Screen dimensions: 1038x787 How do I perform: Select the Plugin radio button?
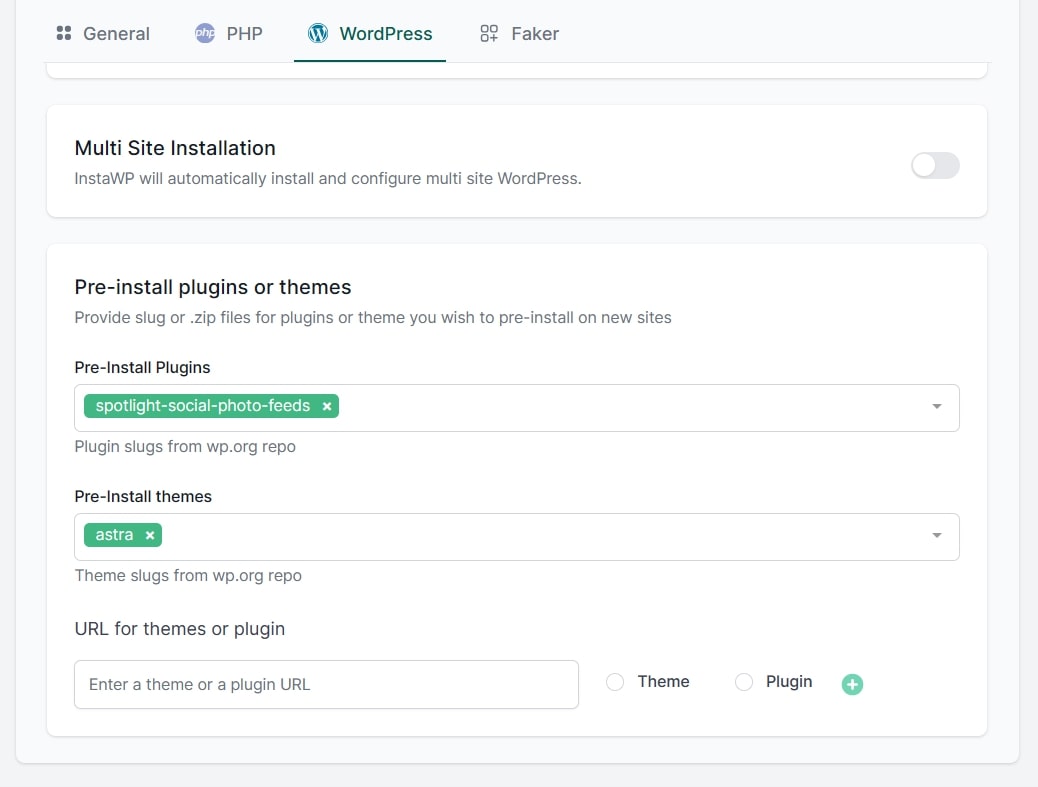[x=744, y=682]
